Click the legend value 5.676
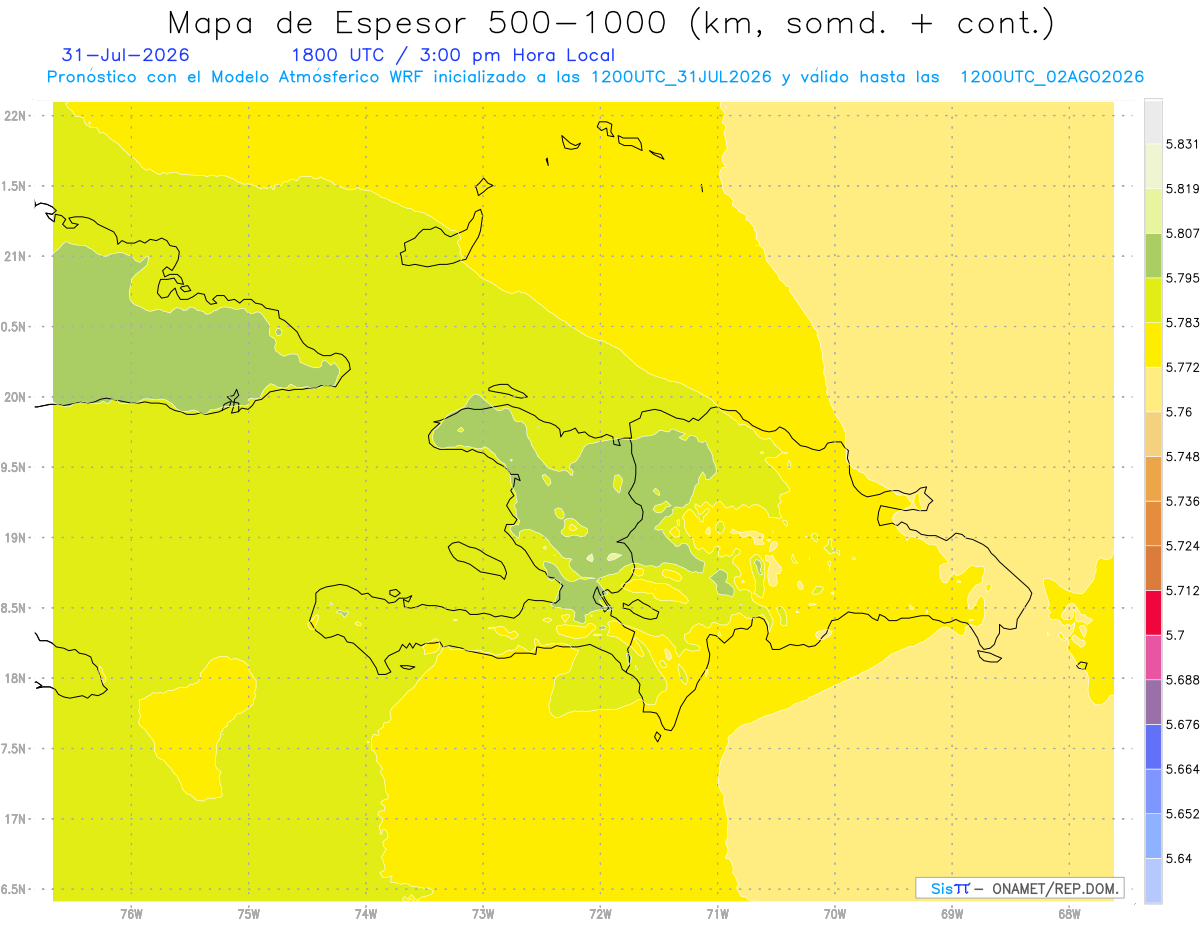This screenshot has height=927, width=1200. 1182,724
